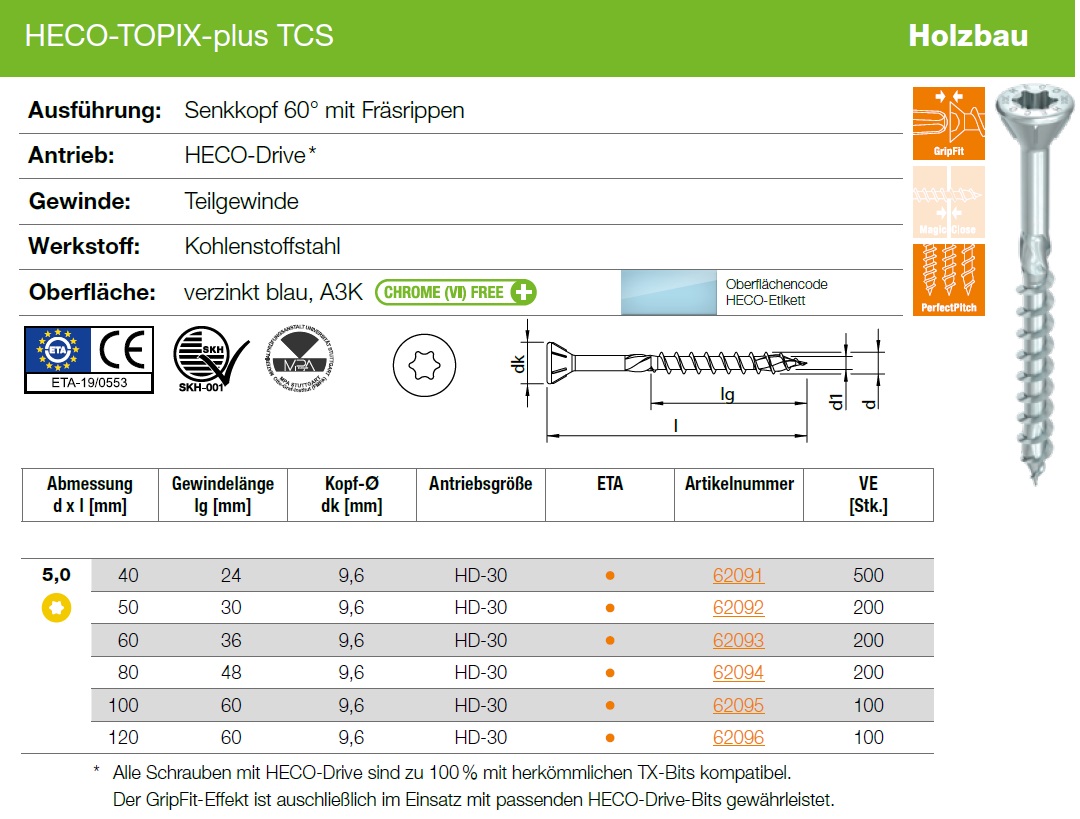Click the PerfectPitch feature icon
The height and width of the screenshot is (819, 1080).
pyautogui.click(x=948, y=280)
